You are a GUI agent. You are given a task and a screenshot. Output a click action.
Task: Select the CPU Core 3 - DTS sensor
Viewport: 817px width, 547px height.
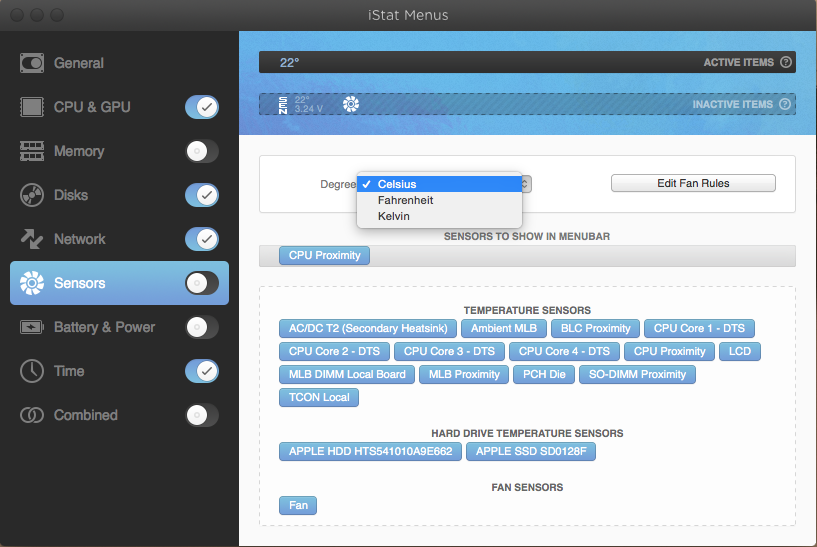[449, 351]
